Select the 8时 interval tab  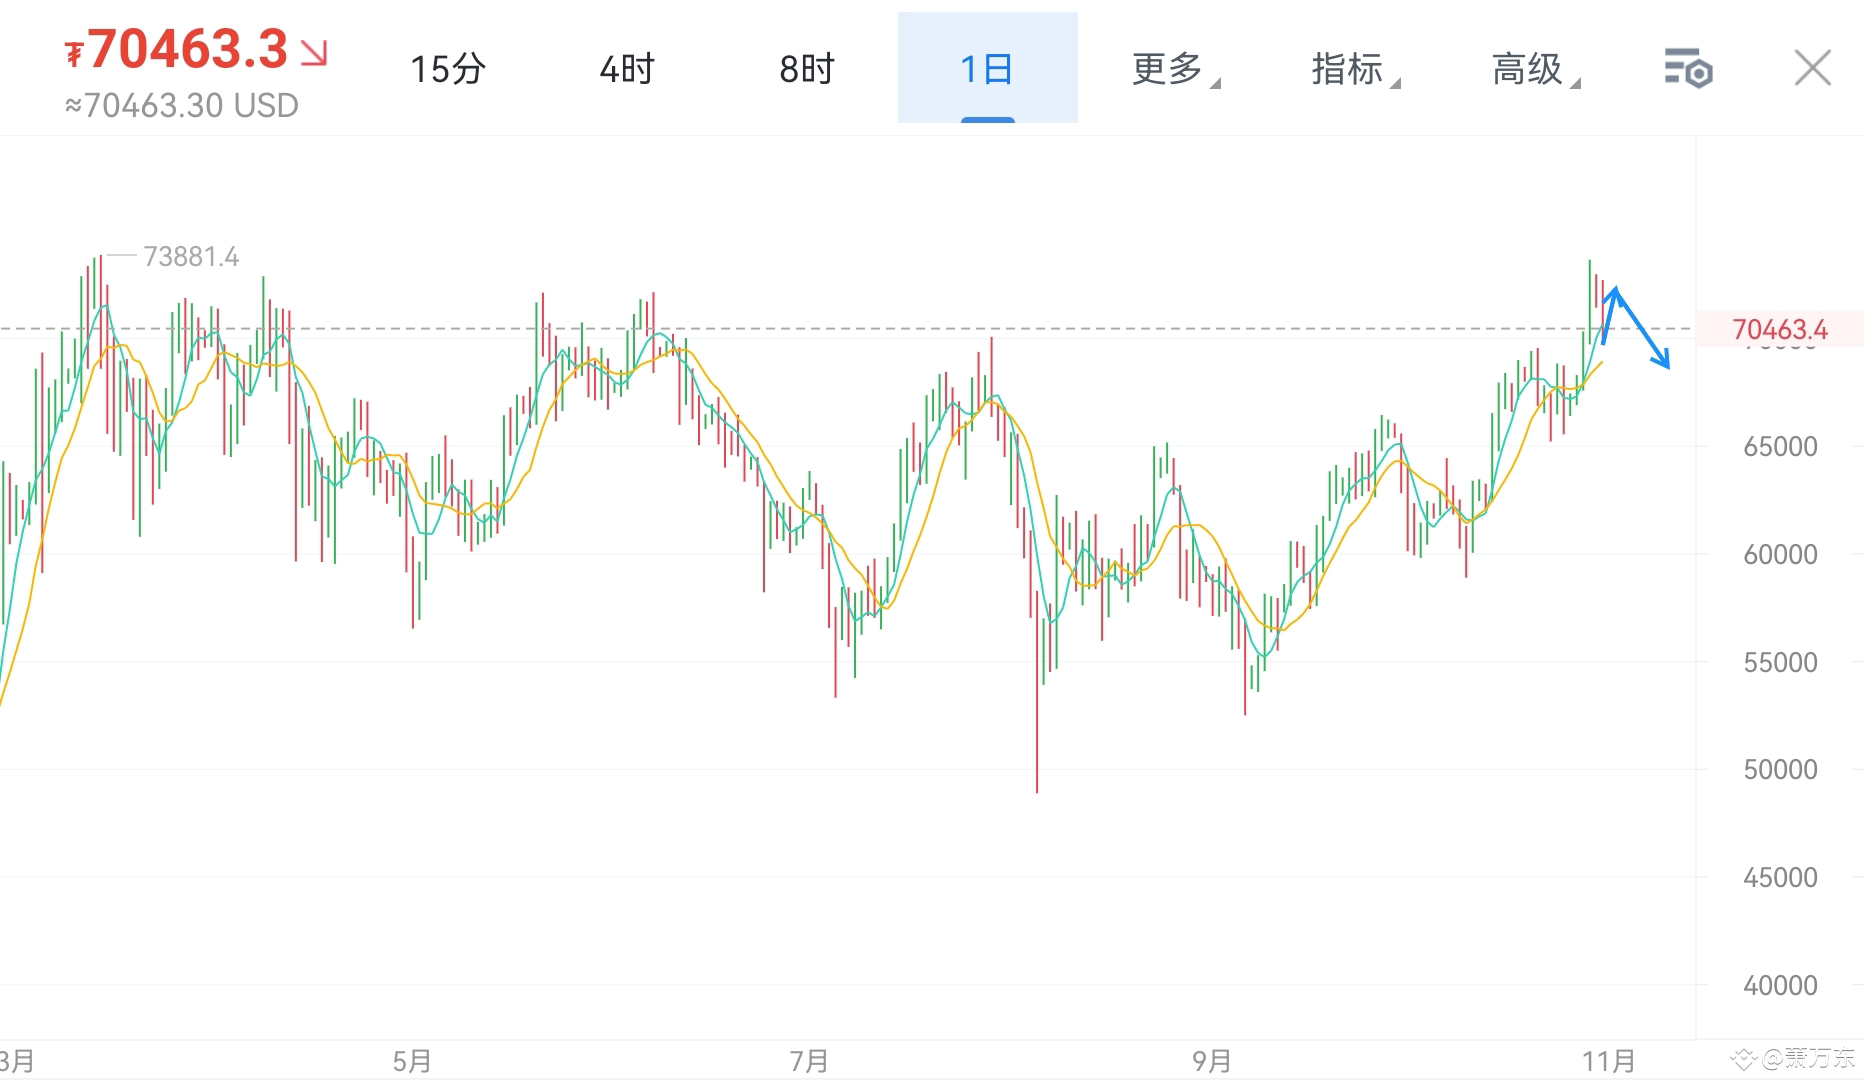pyautogui.click(x=806, y=70)
